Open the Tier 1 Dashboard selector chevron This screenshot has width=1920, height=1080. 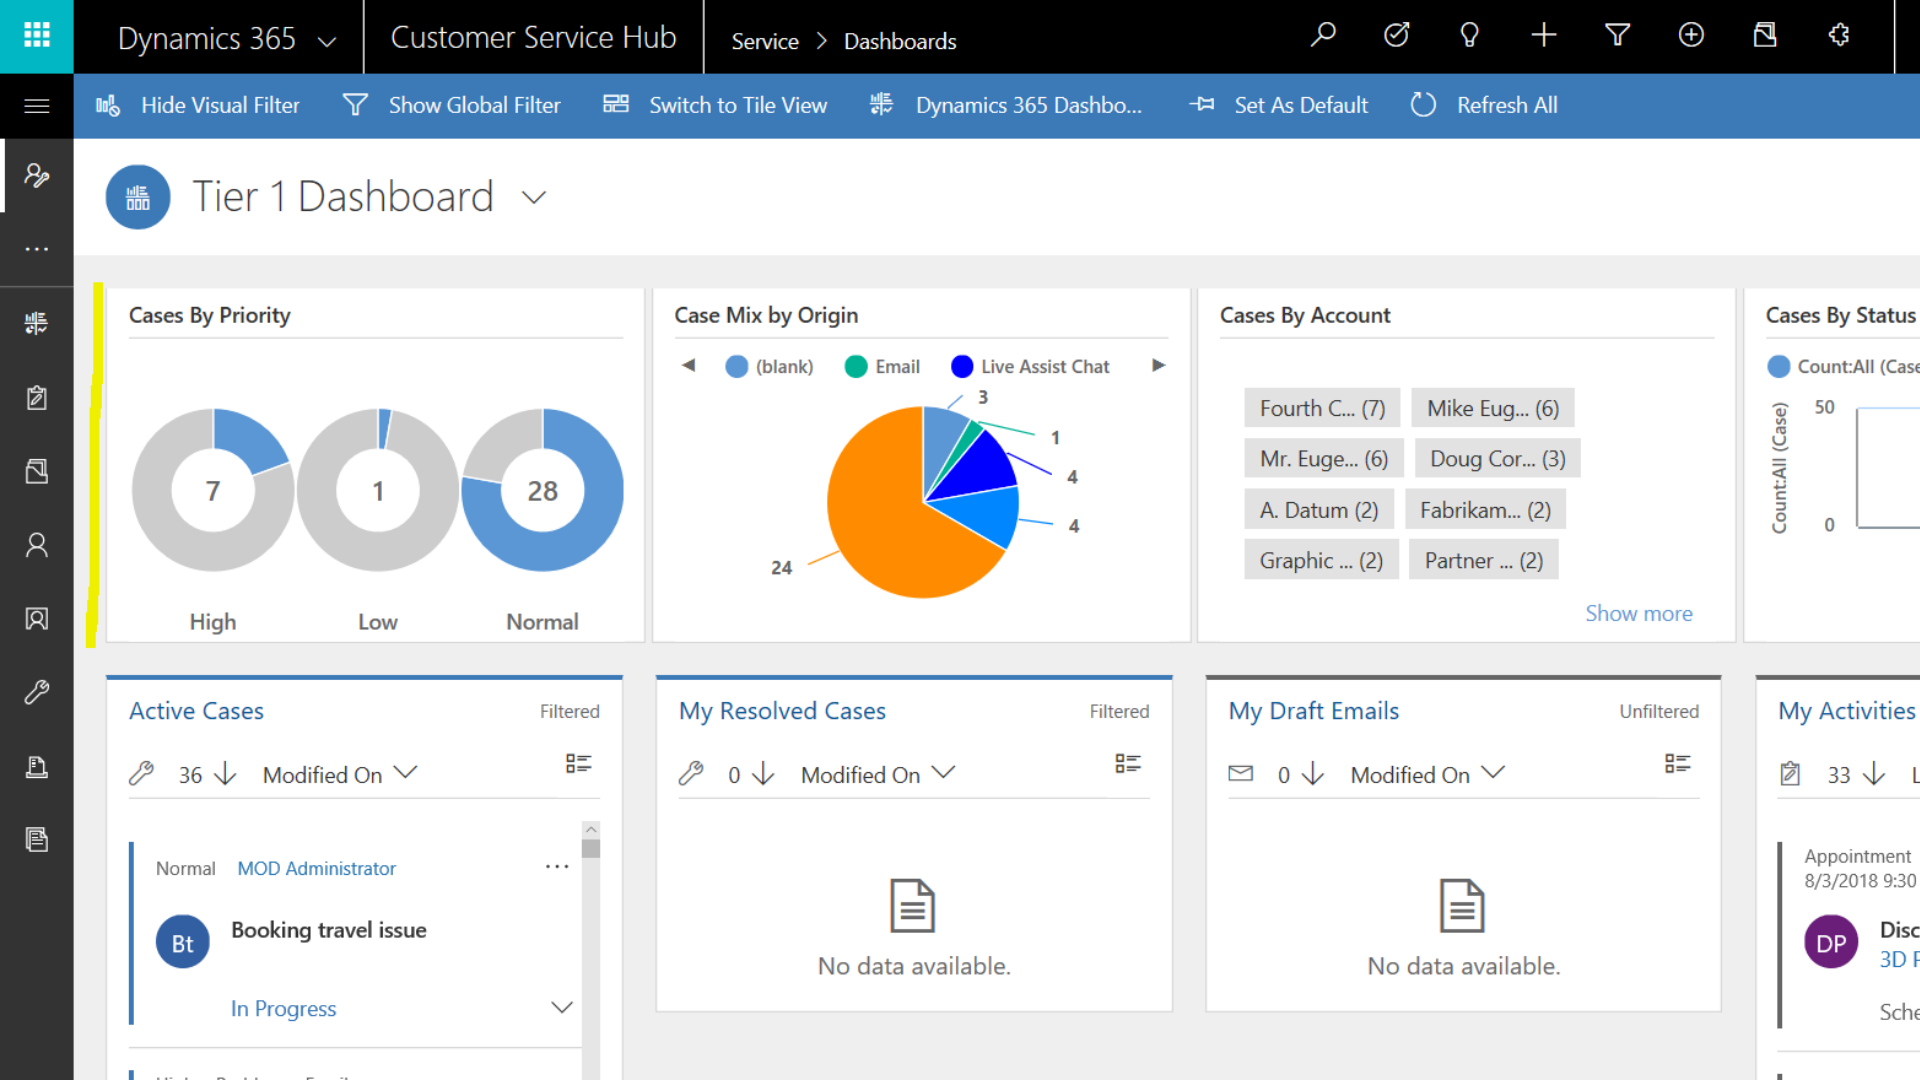pos(534,198)
